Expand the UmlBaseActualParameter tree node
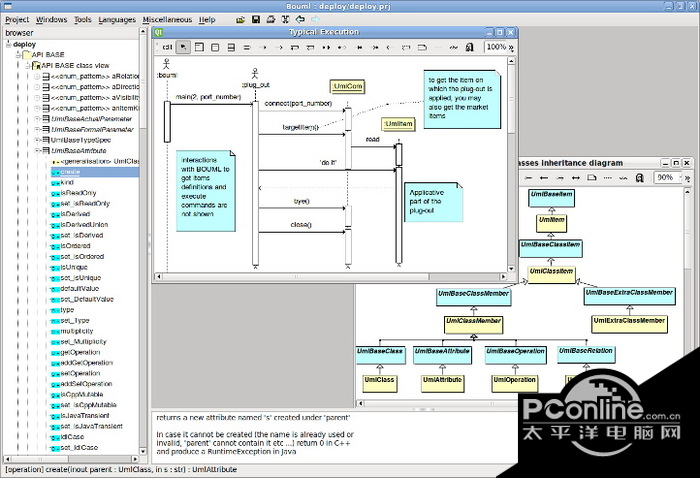The width and height of the screenshot is (700, 478). 37,118
